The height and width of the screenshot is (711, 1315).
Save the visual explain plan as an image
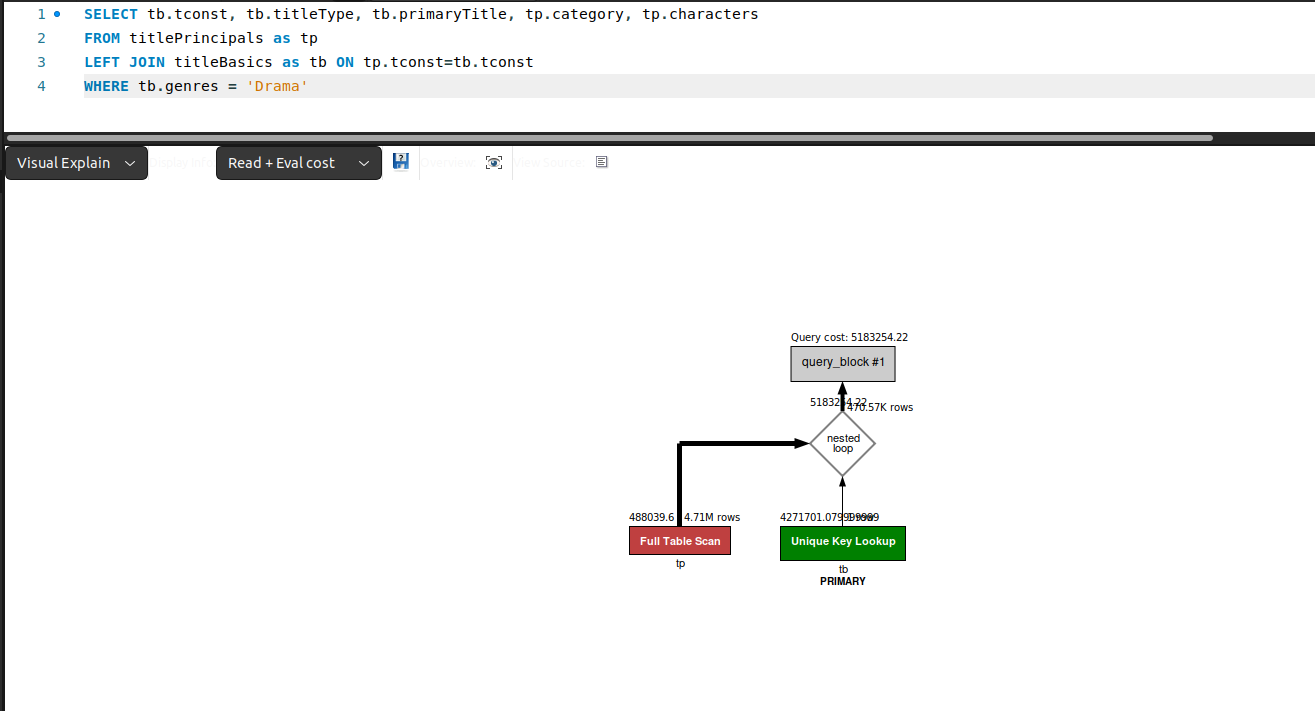tap(400, 161)
